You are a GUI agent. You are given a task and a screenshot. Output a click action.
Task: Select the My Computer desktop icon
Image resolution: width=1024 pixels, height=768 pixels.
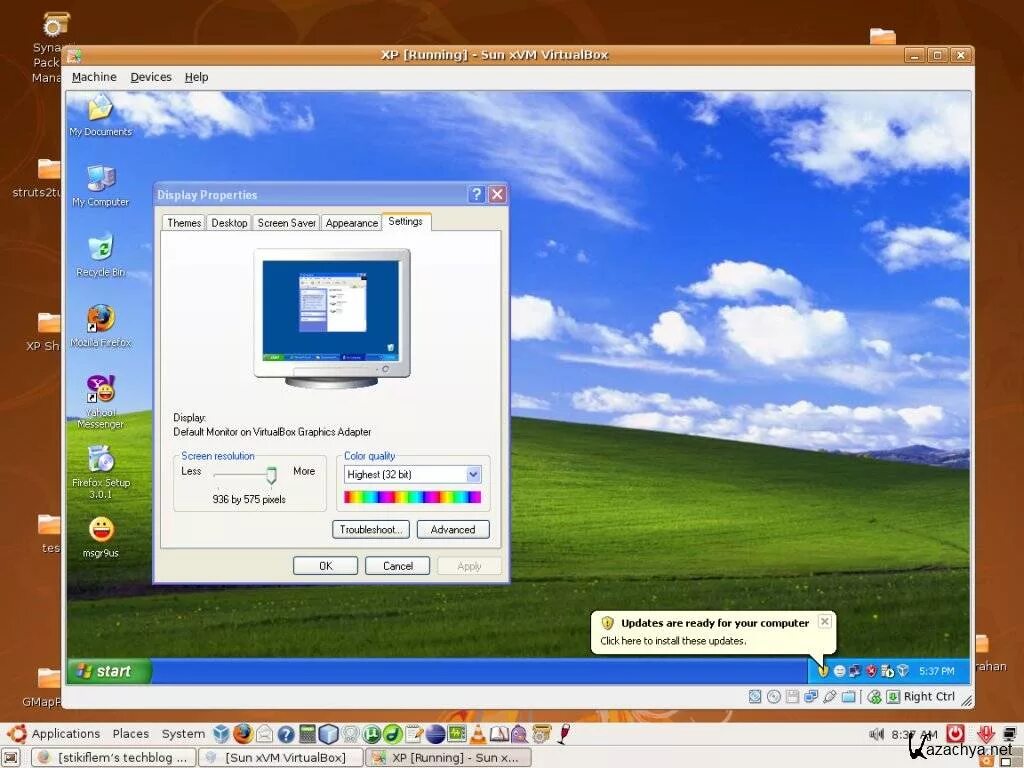click(x=101, y=186)
